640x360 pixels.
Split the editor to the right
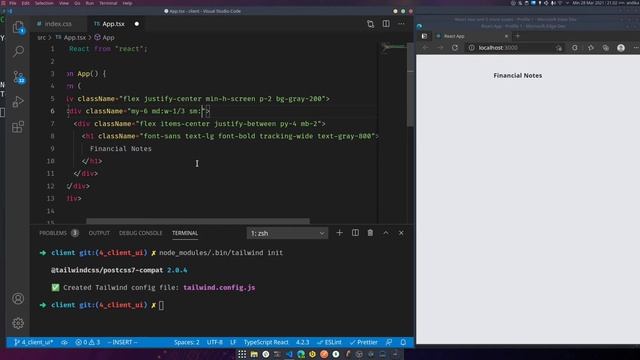[x=386, y=24]
